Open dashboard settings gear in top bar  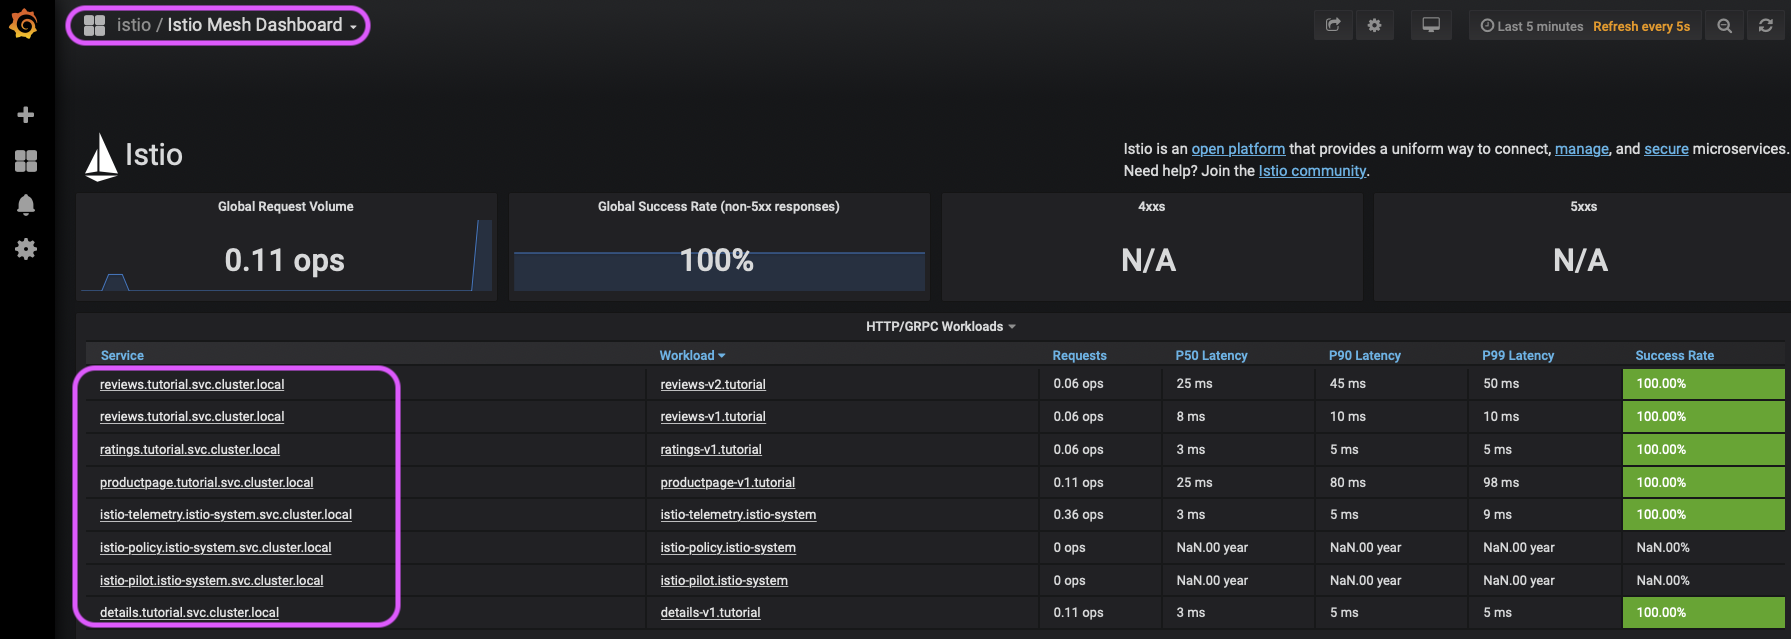point(1375,26)
